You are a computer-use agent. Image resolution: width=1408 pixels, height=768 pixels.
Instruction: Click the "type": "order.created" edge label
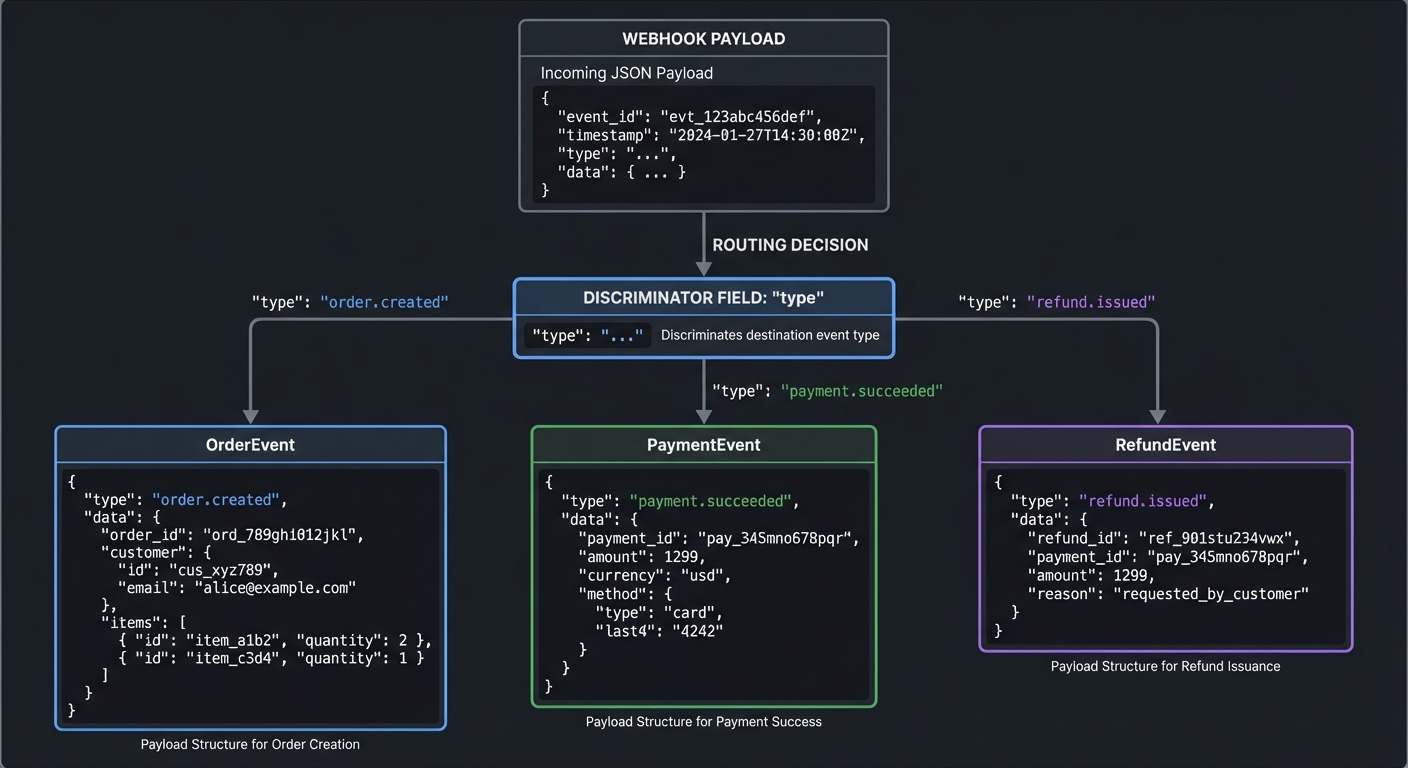coord(350,301)
